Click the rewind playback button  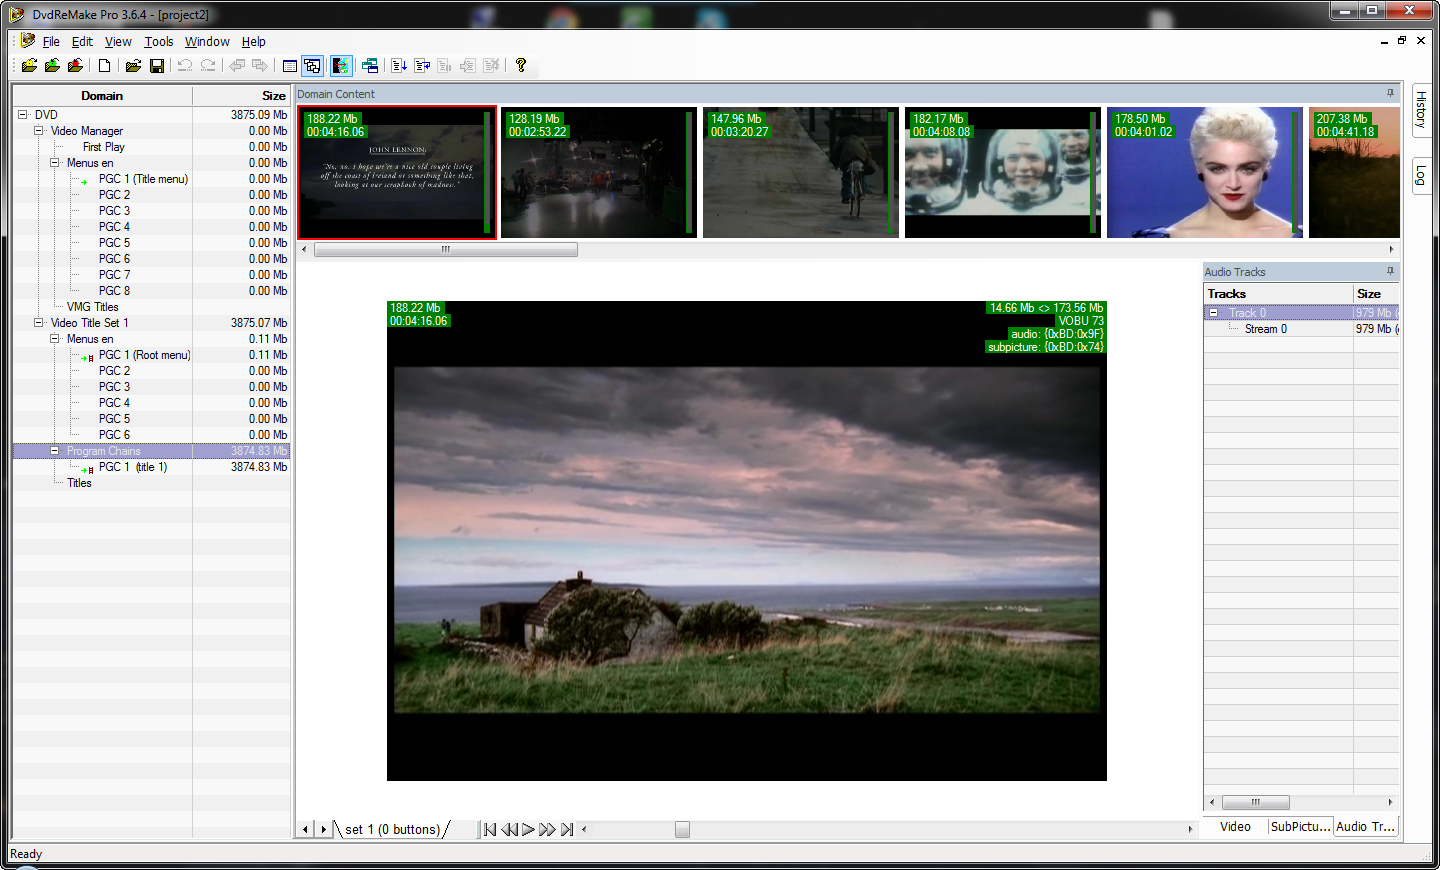(509, 829)
